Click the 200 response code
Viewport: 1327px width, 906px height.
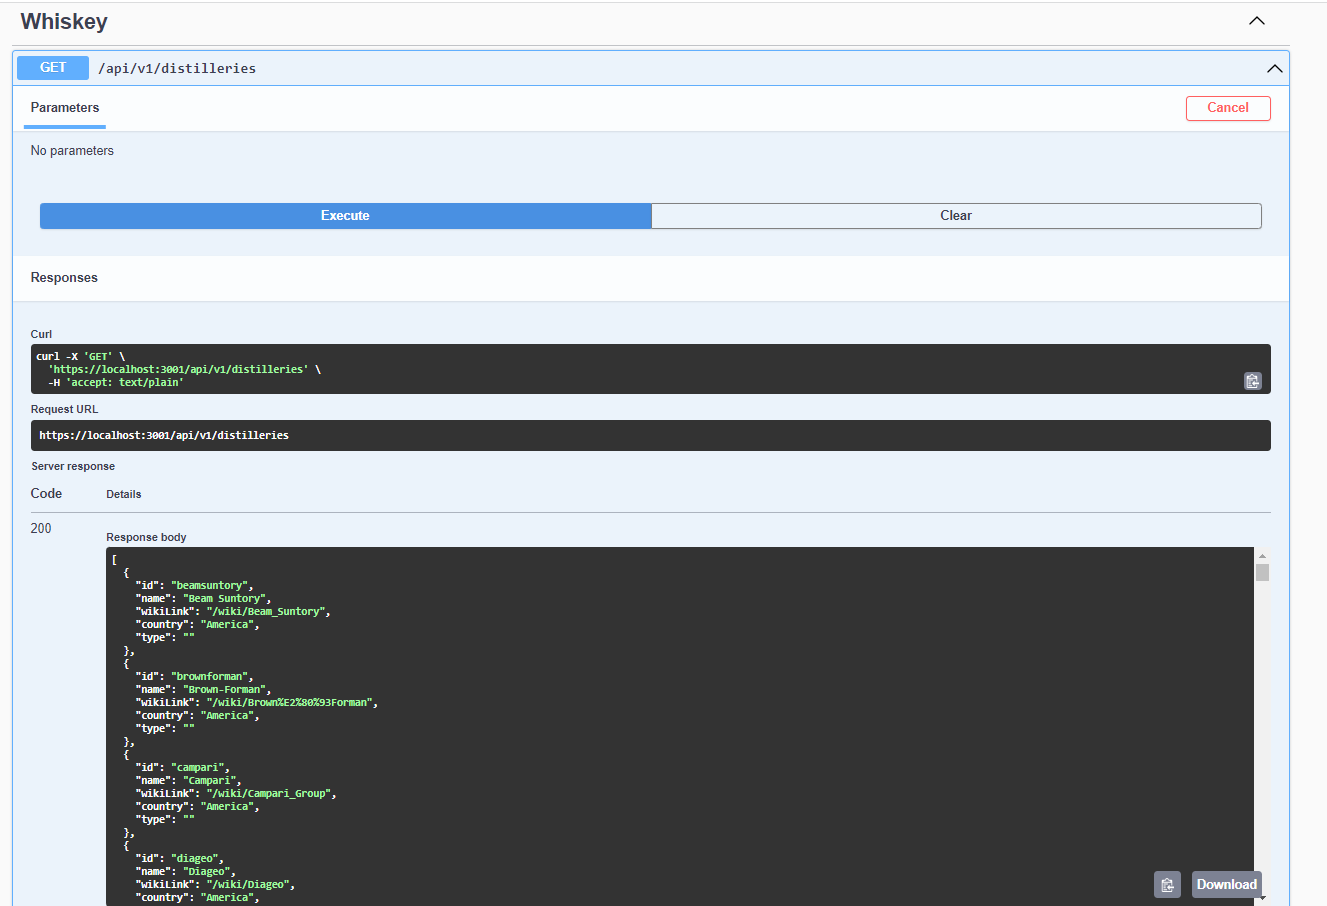point(41,528)
